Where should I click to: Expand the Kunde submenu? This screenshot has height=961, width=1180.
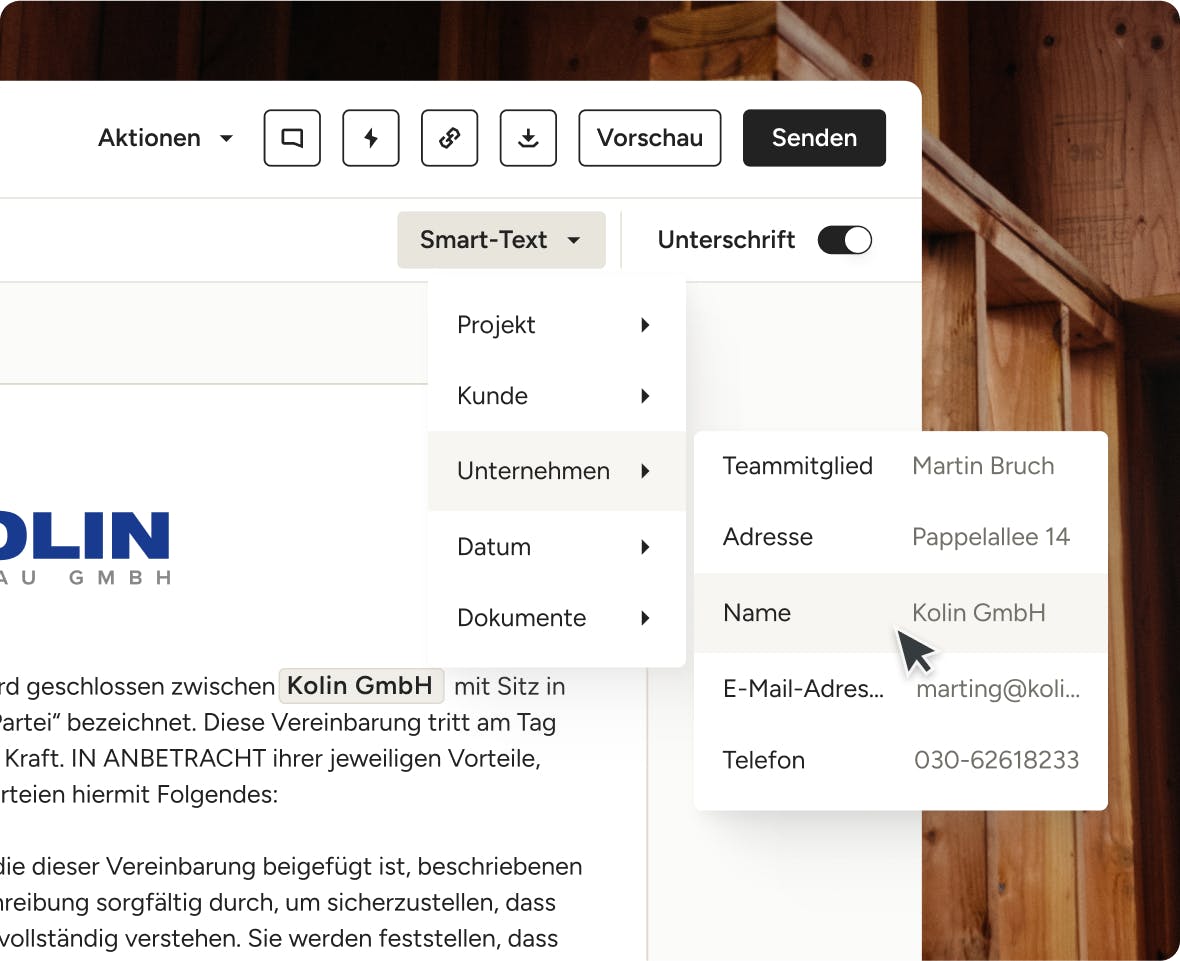[556, 396]
